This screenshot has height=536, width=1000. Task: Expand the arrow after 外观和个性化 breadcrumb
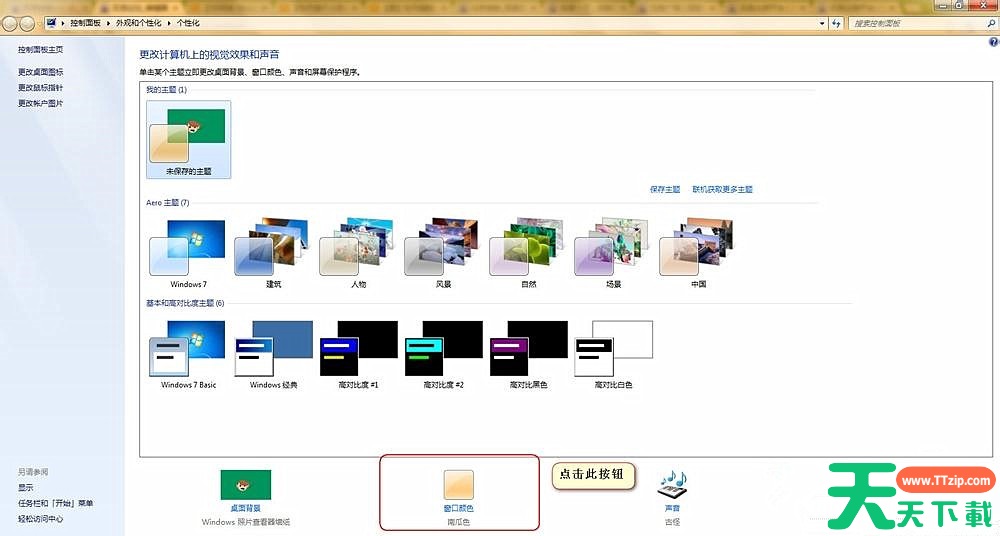[x=169, y=23]
